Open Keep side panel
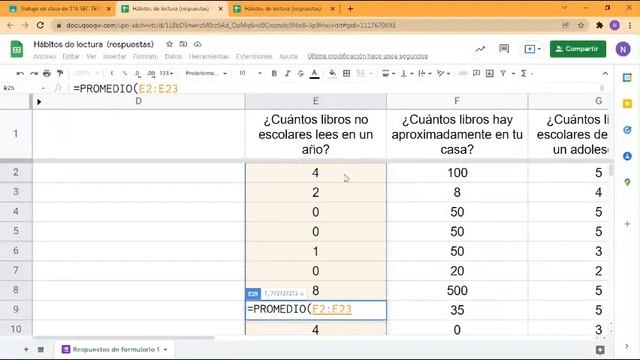Image resolution: width=640 pixels, height=360 pixels. point(627,104)
